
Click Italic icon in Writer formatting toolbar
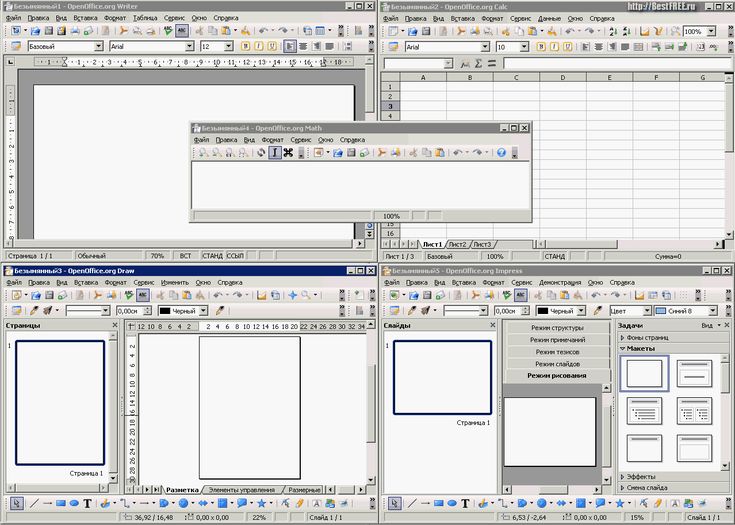258,46
